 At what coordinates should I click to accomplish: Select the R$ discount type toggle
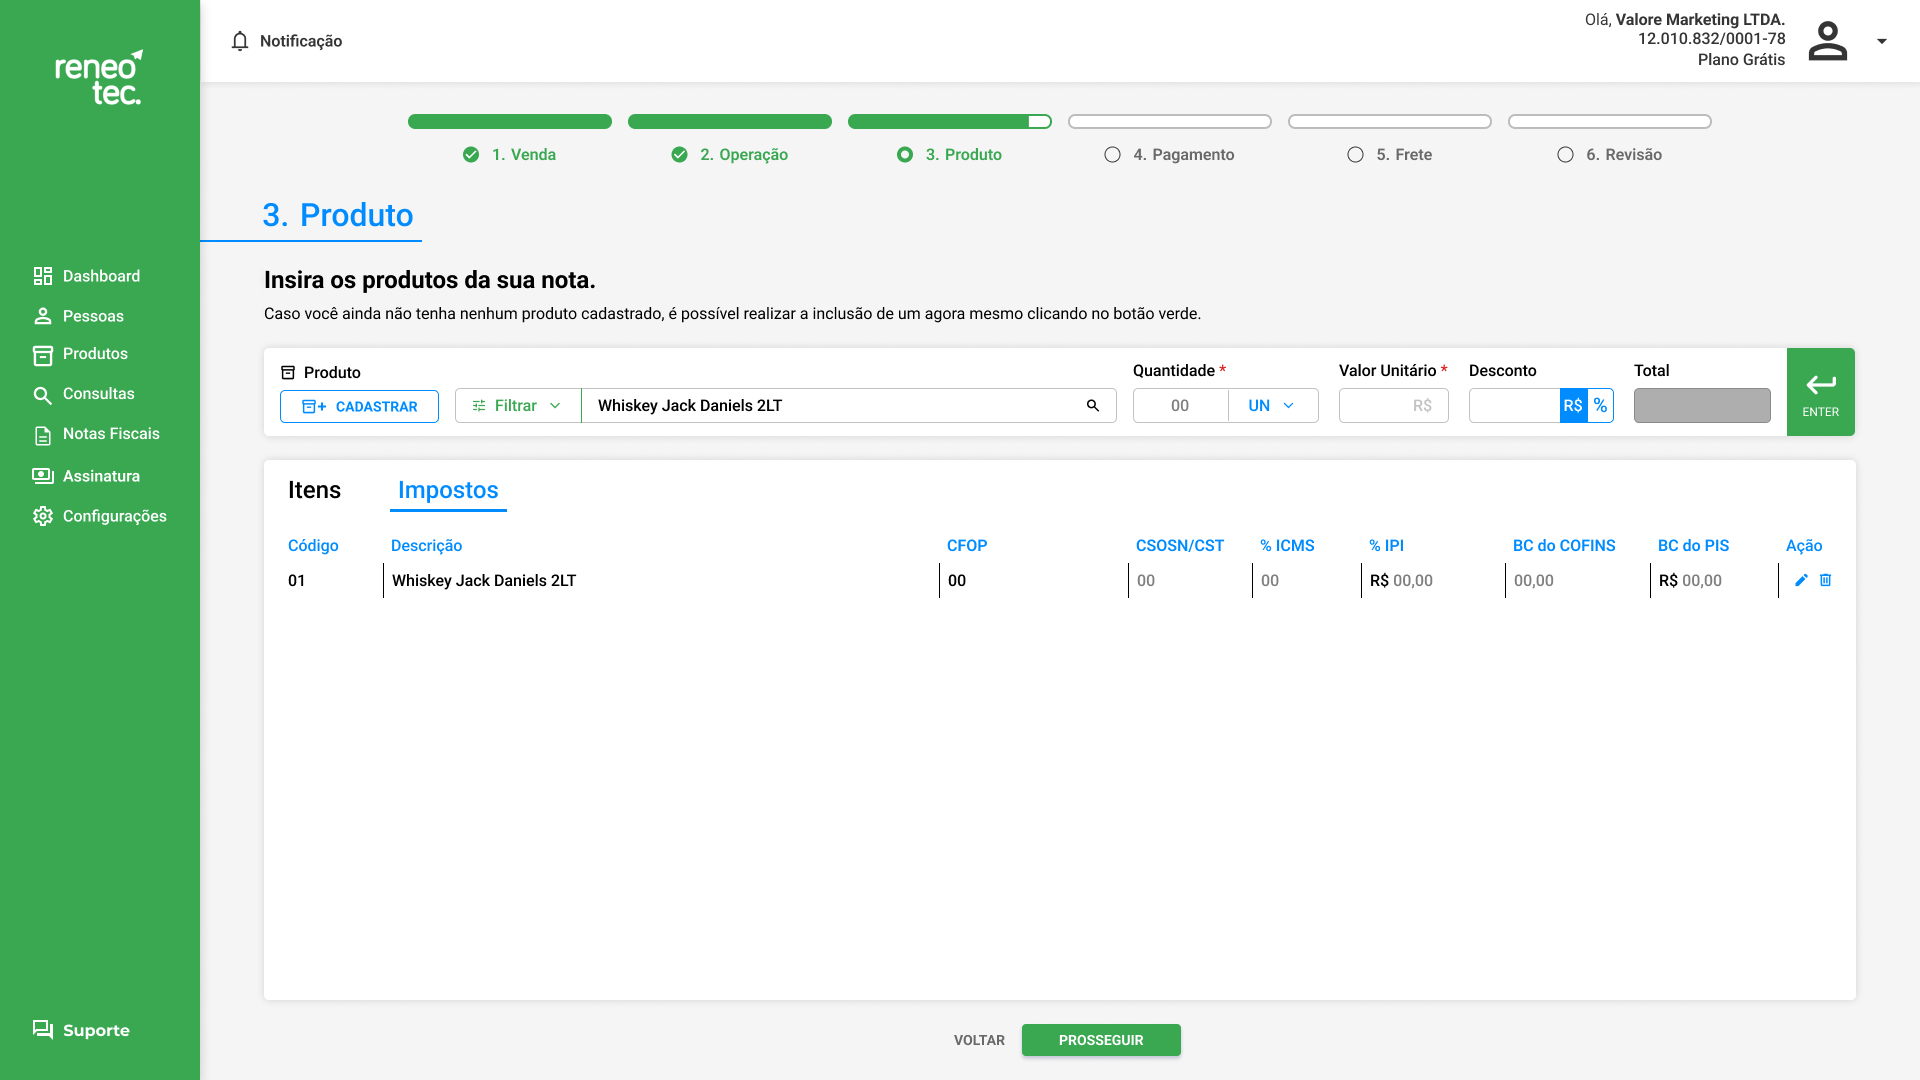click(1573, 406)
